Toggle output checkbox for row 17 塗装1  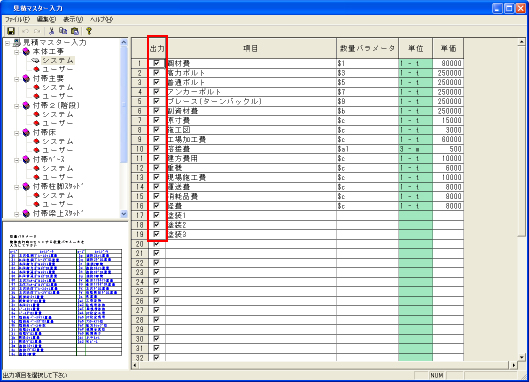(x=156, y=215)
